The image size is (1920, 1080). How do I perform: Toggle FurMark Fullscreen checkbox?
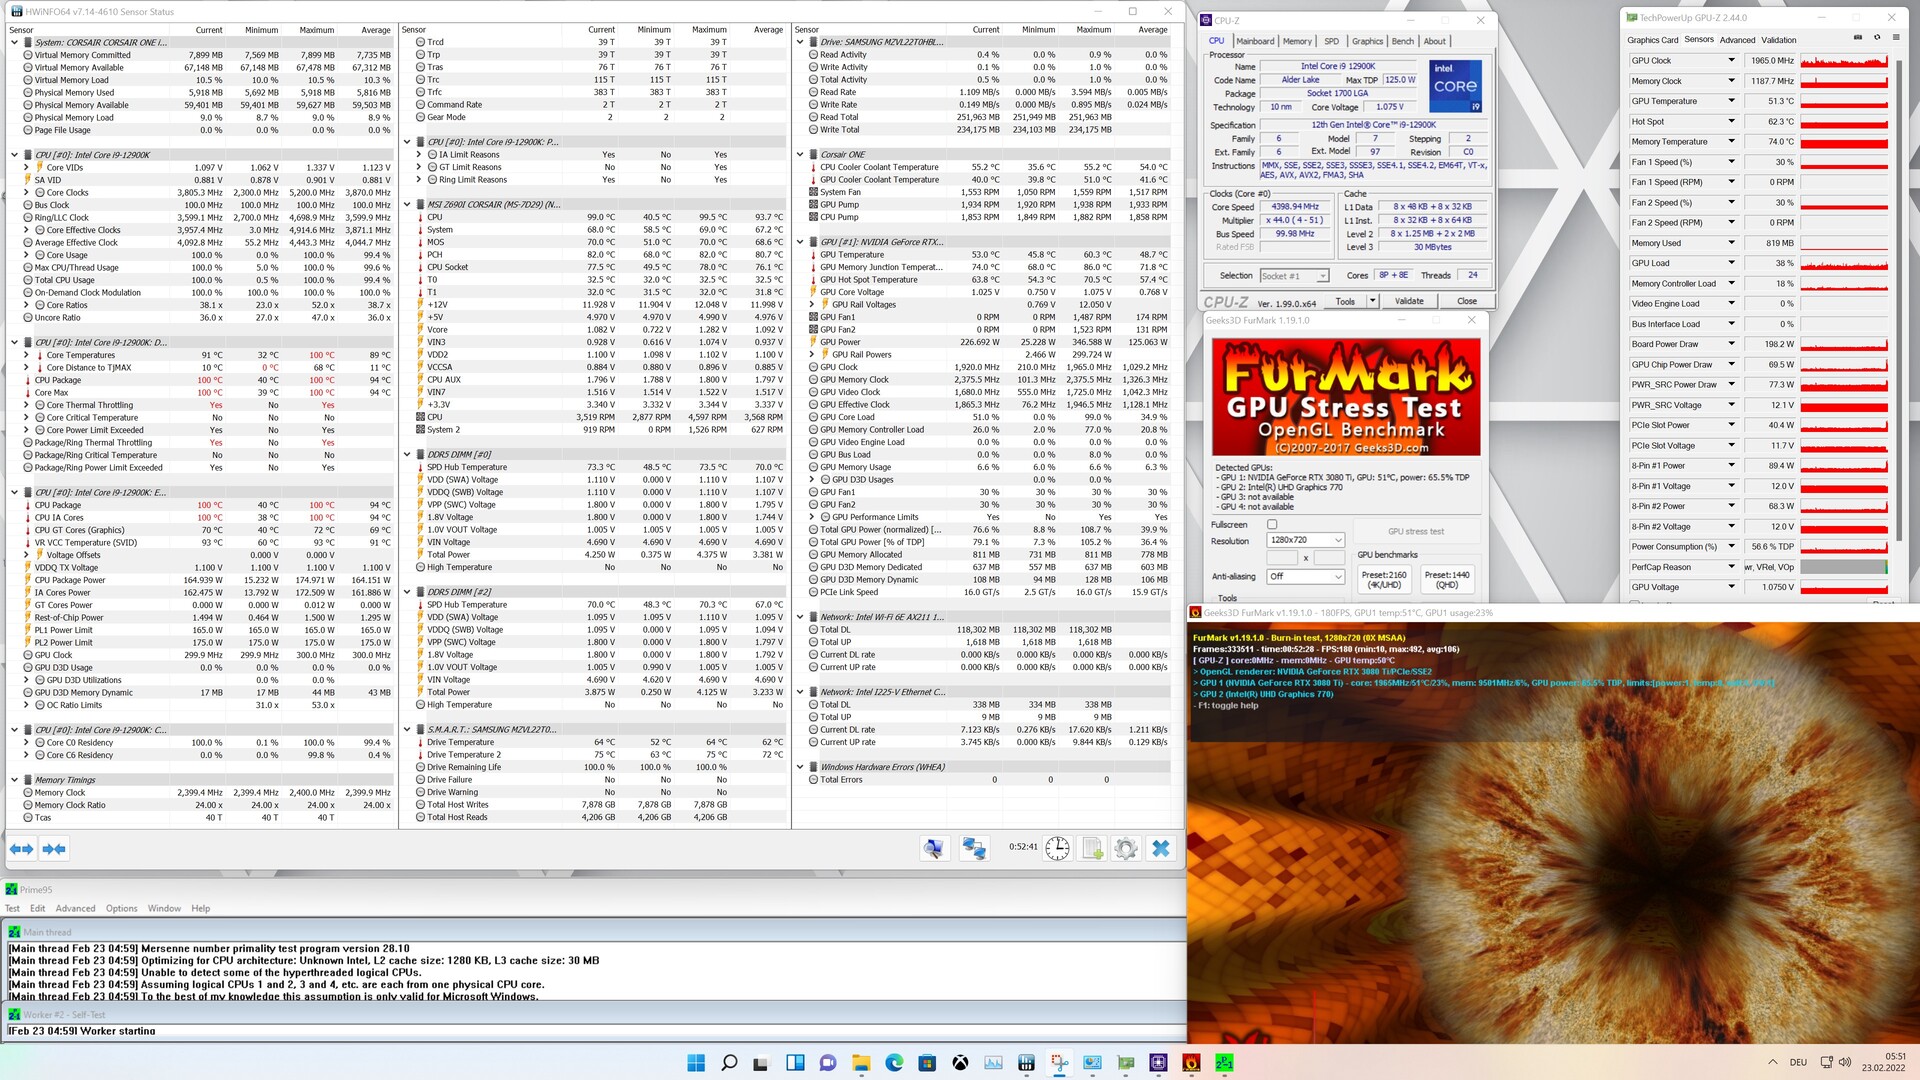click(x=1272, y=524)
